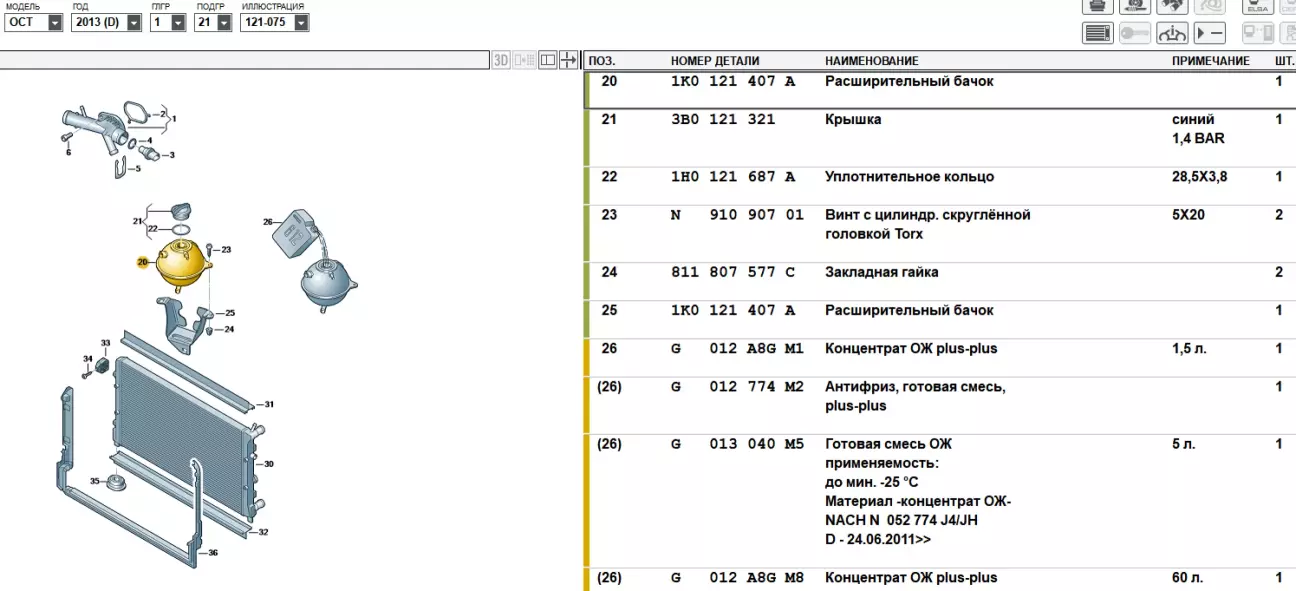Screen dimensions: 1296x591
Task: Click the printer icon in top toolbar
Action: tap(1098, 5)
